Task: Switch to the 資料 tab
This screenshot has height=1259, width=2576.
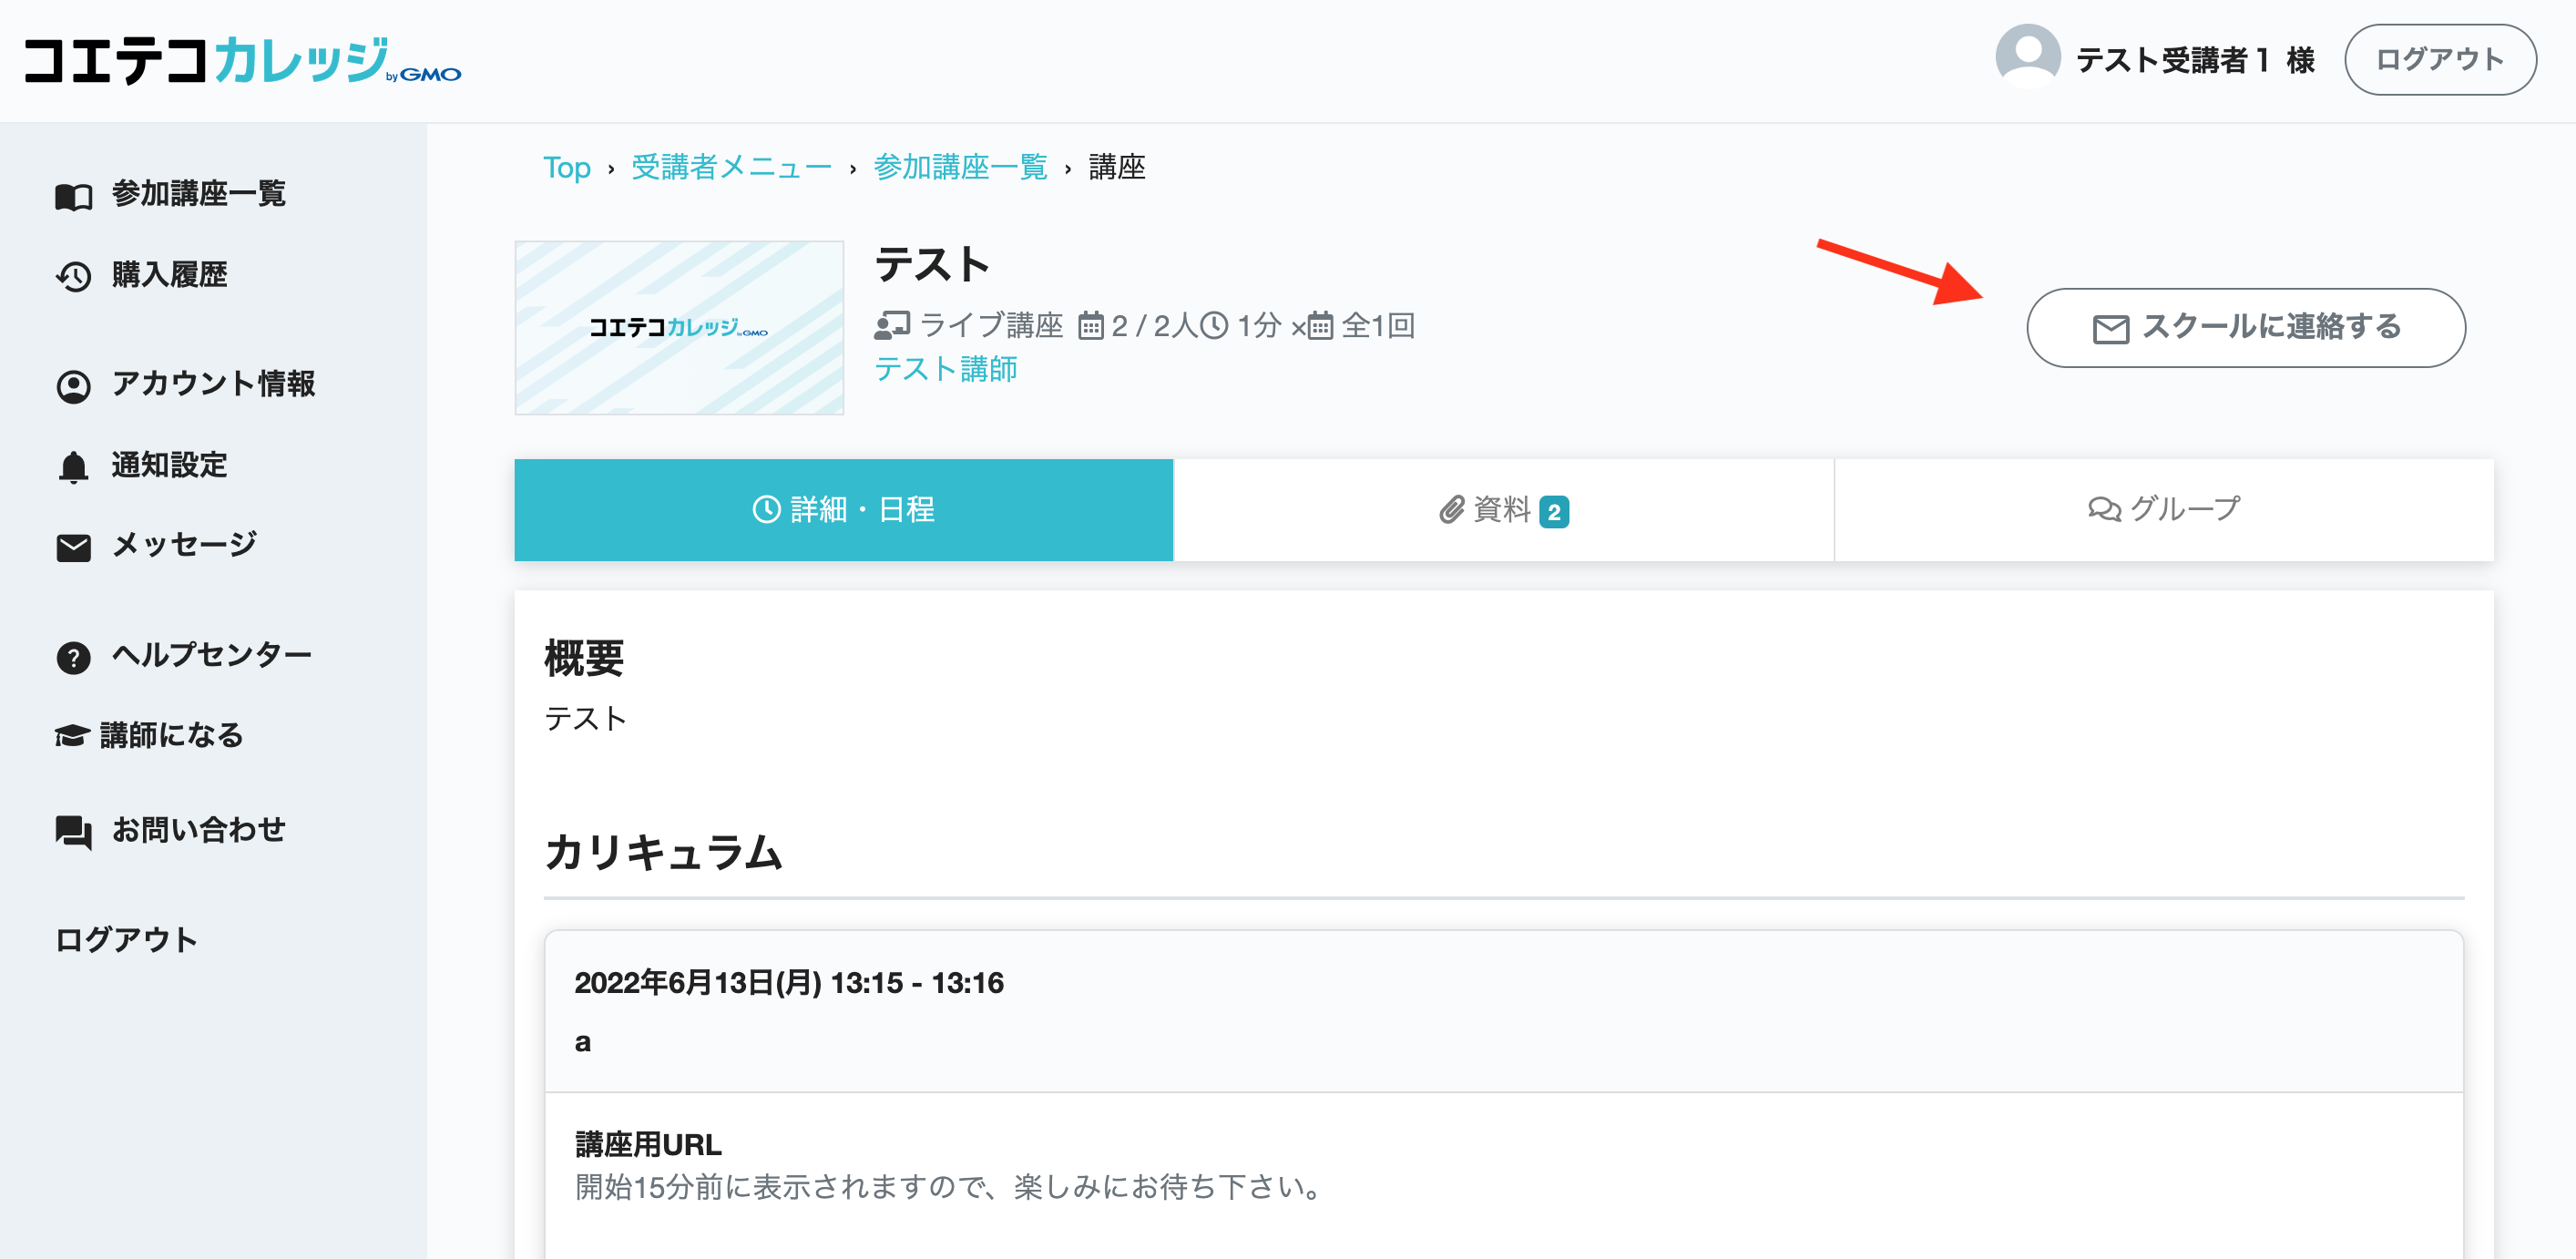Action: 1503,510
